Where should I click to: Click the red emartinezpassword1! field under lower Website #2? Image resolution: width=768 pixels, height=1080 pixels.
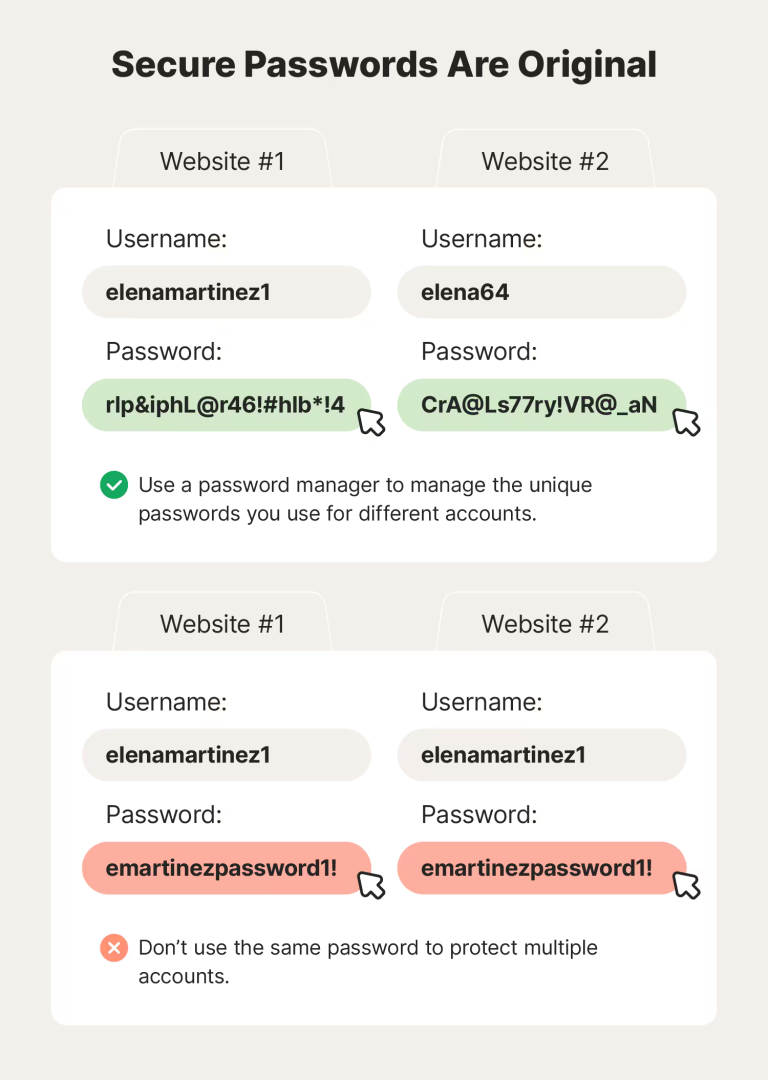pos(542,868)
